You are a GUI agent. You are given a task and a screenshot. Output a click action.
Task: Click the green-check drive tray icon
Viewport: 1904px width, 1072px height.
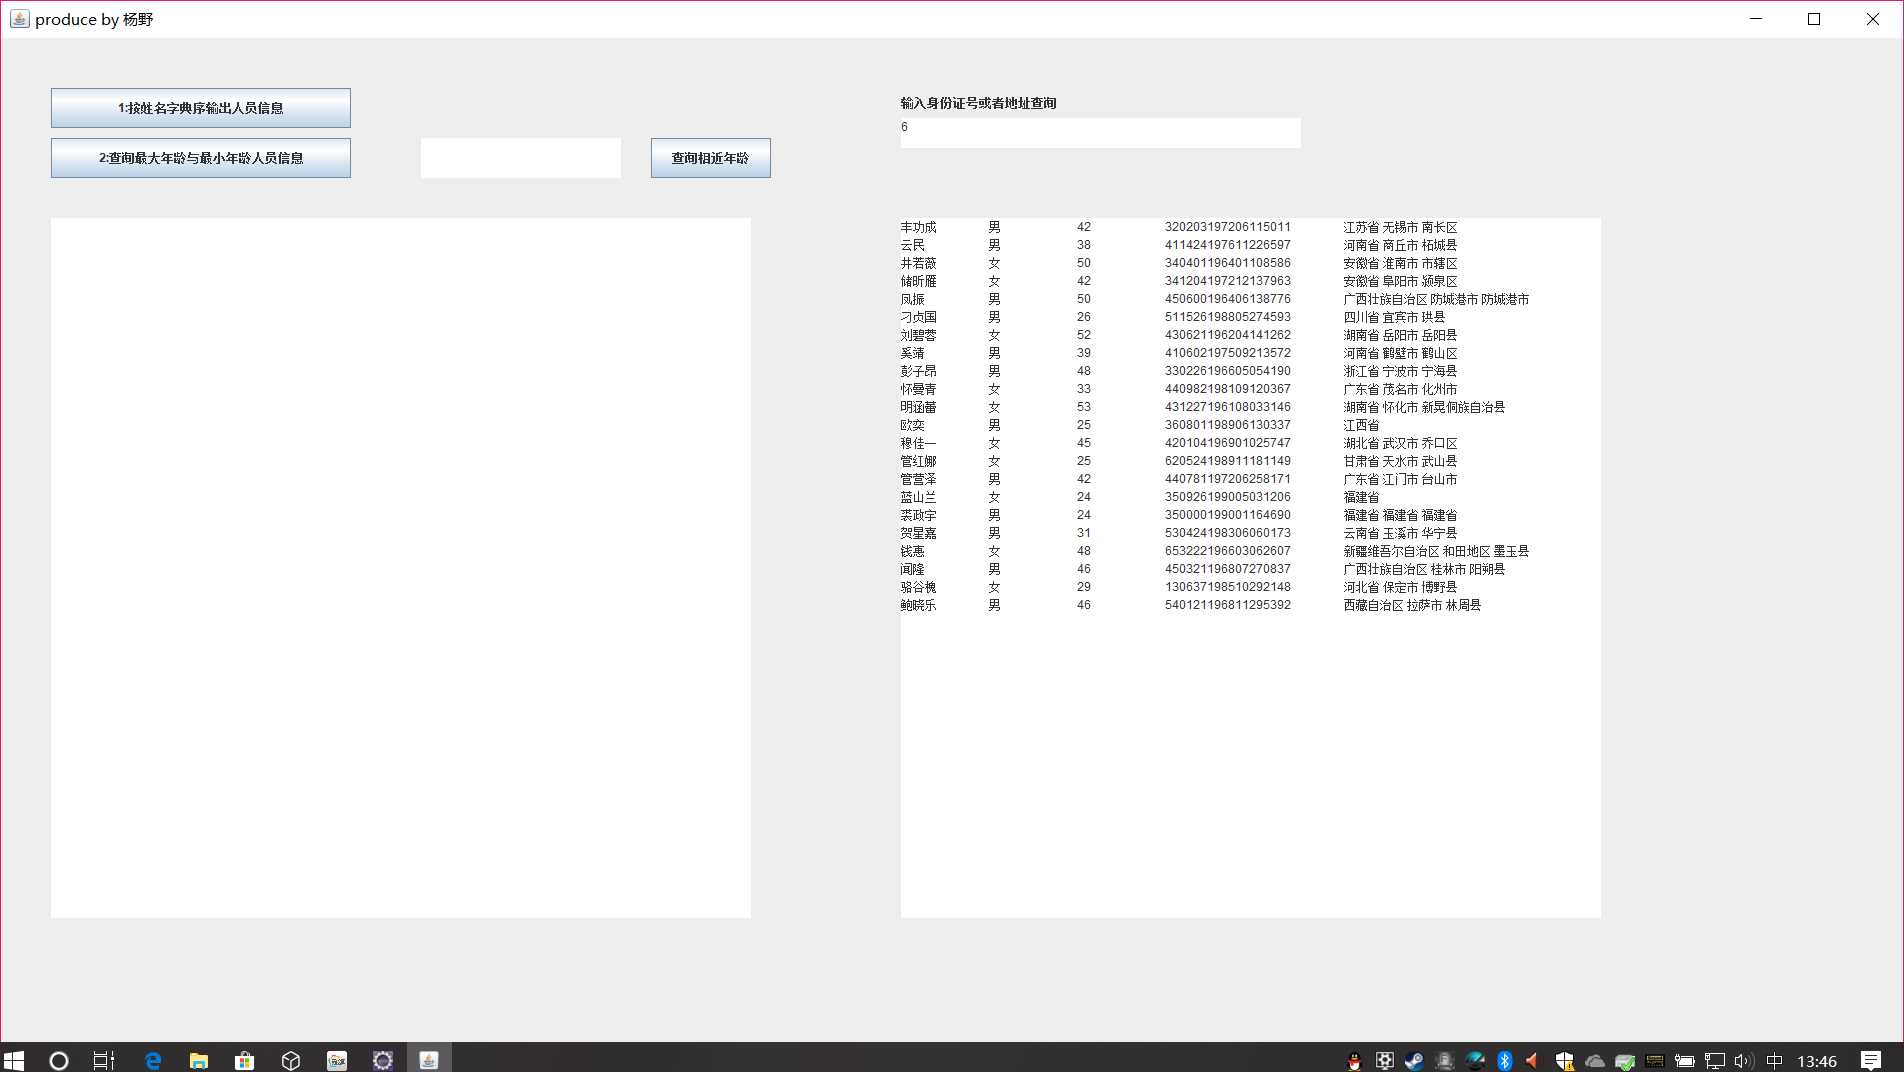point(1625,1061)
